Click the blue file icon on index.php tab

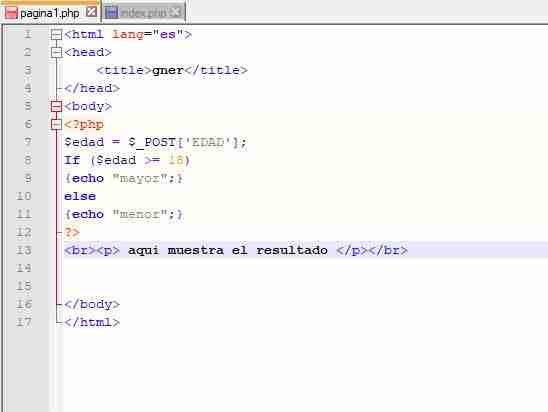111,13
